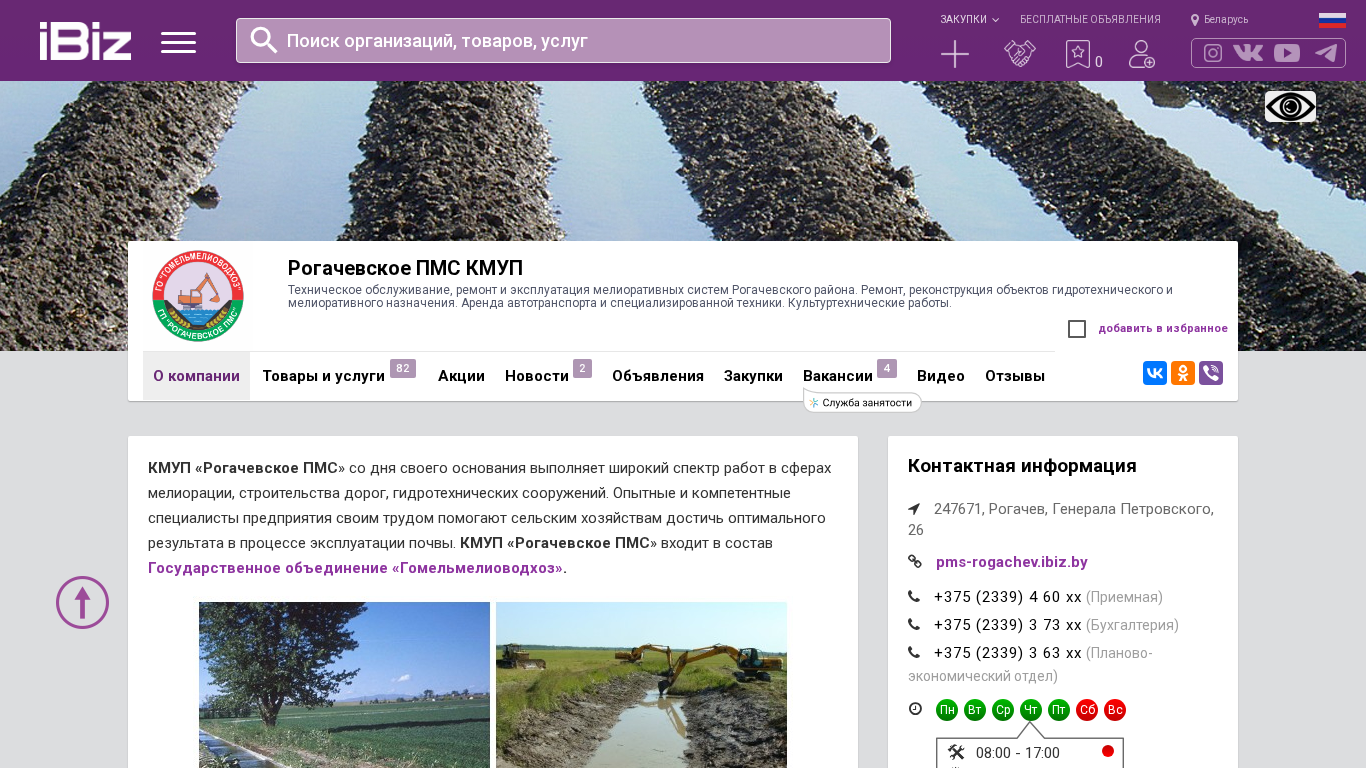This screenshot has width=1366, height=768.
Task: Click the 'добавить в избранное' label
Action: click(1163, 329)
